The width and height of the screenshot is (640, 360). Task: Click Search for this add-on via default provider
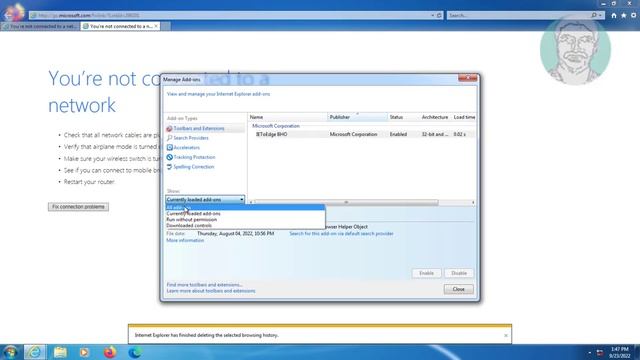341,234
